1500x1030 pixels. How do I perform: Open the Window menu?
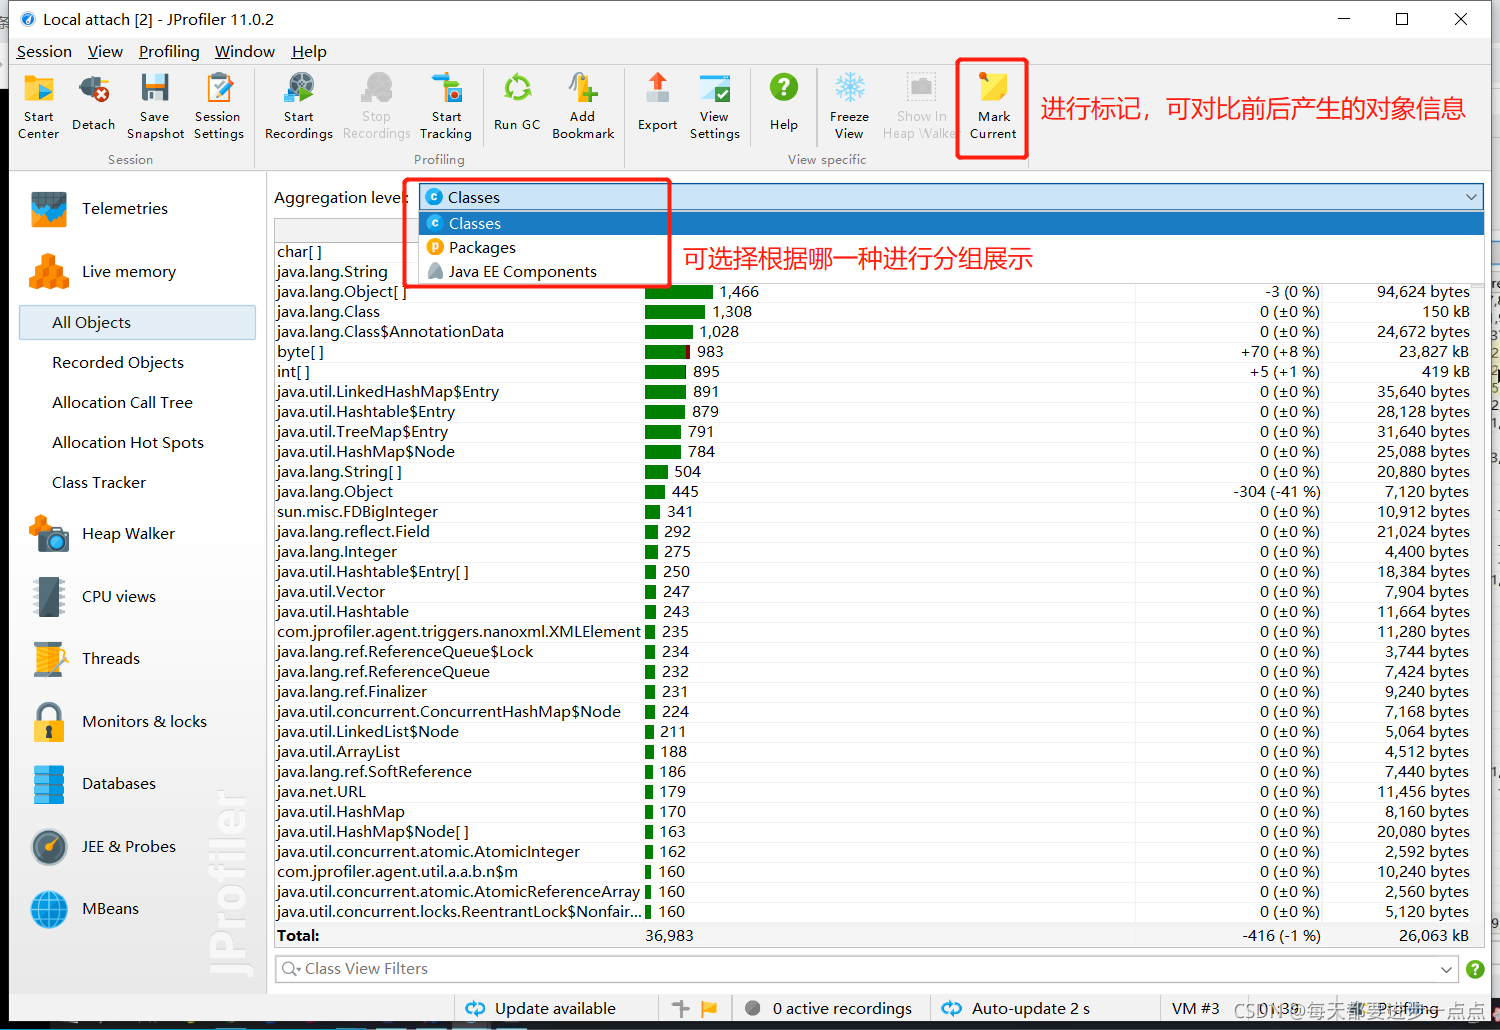click(x=245, y=52)
